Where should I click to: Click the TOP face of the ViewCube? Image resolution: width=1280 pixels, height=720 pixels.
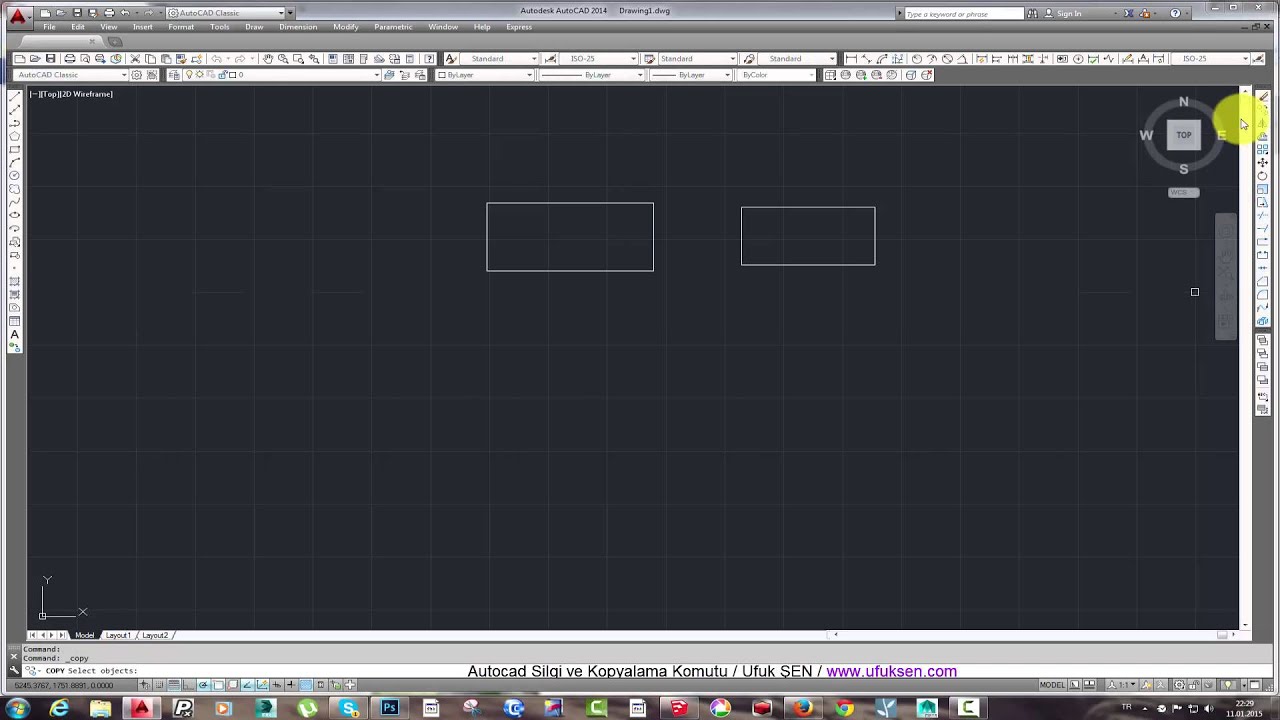(1183, 135)
